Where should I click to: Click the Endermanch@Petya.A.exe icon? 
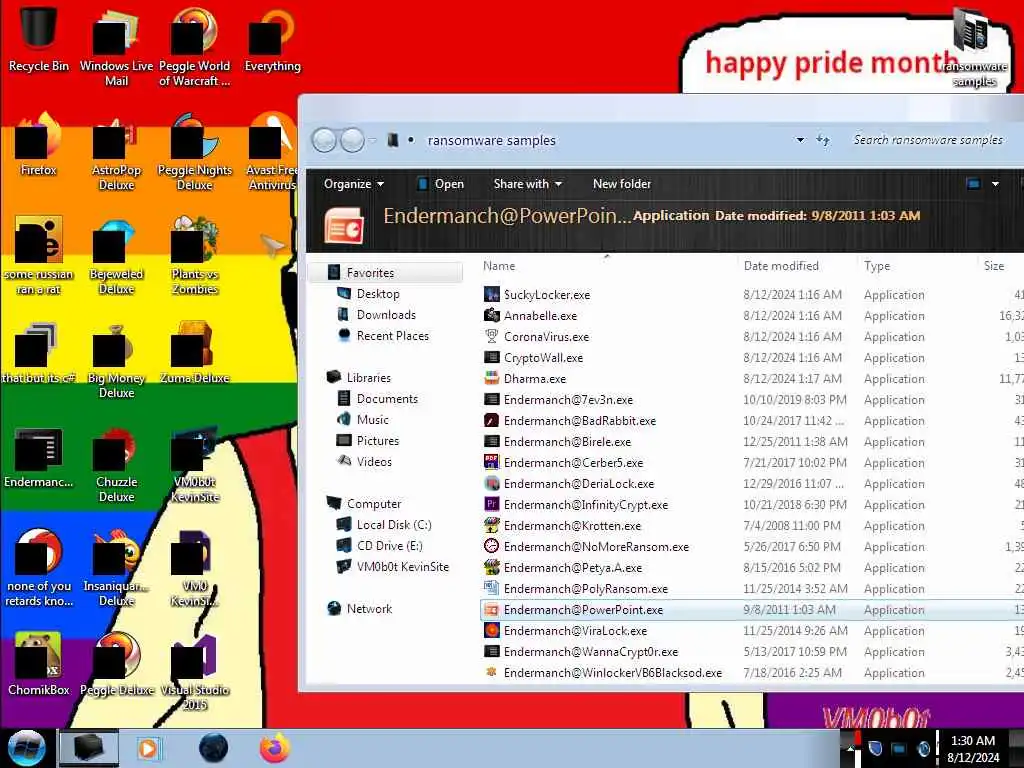491,568
